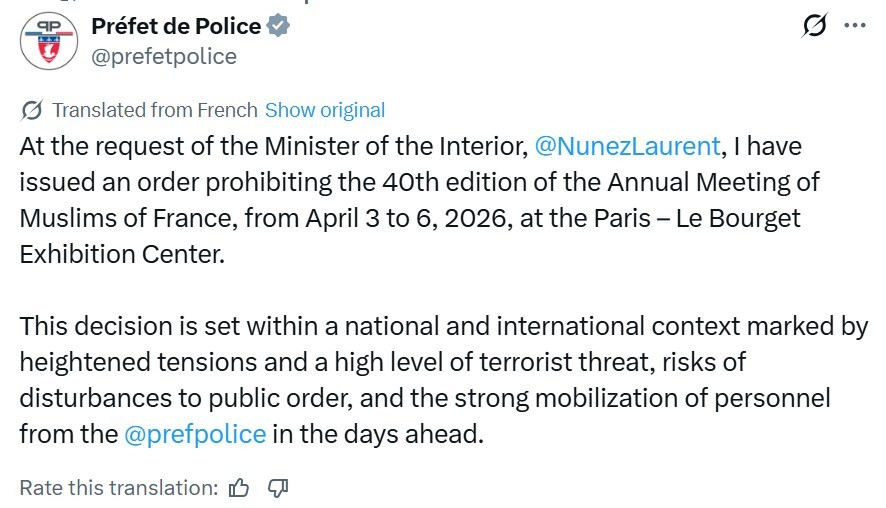This screenshot has width=886, height=508.
Task: Click the paragraph starting "This decision is set"
Action: 440,380
